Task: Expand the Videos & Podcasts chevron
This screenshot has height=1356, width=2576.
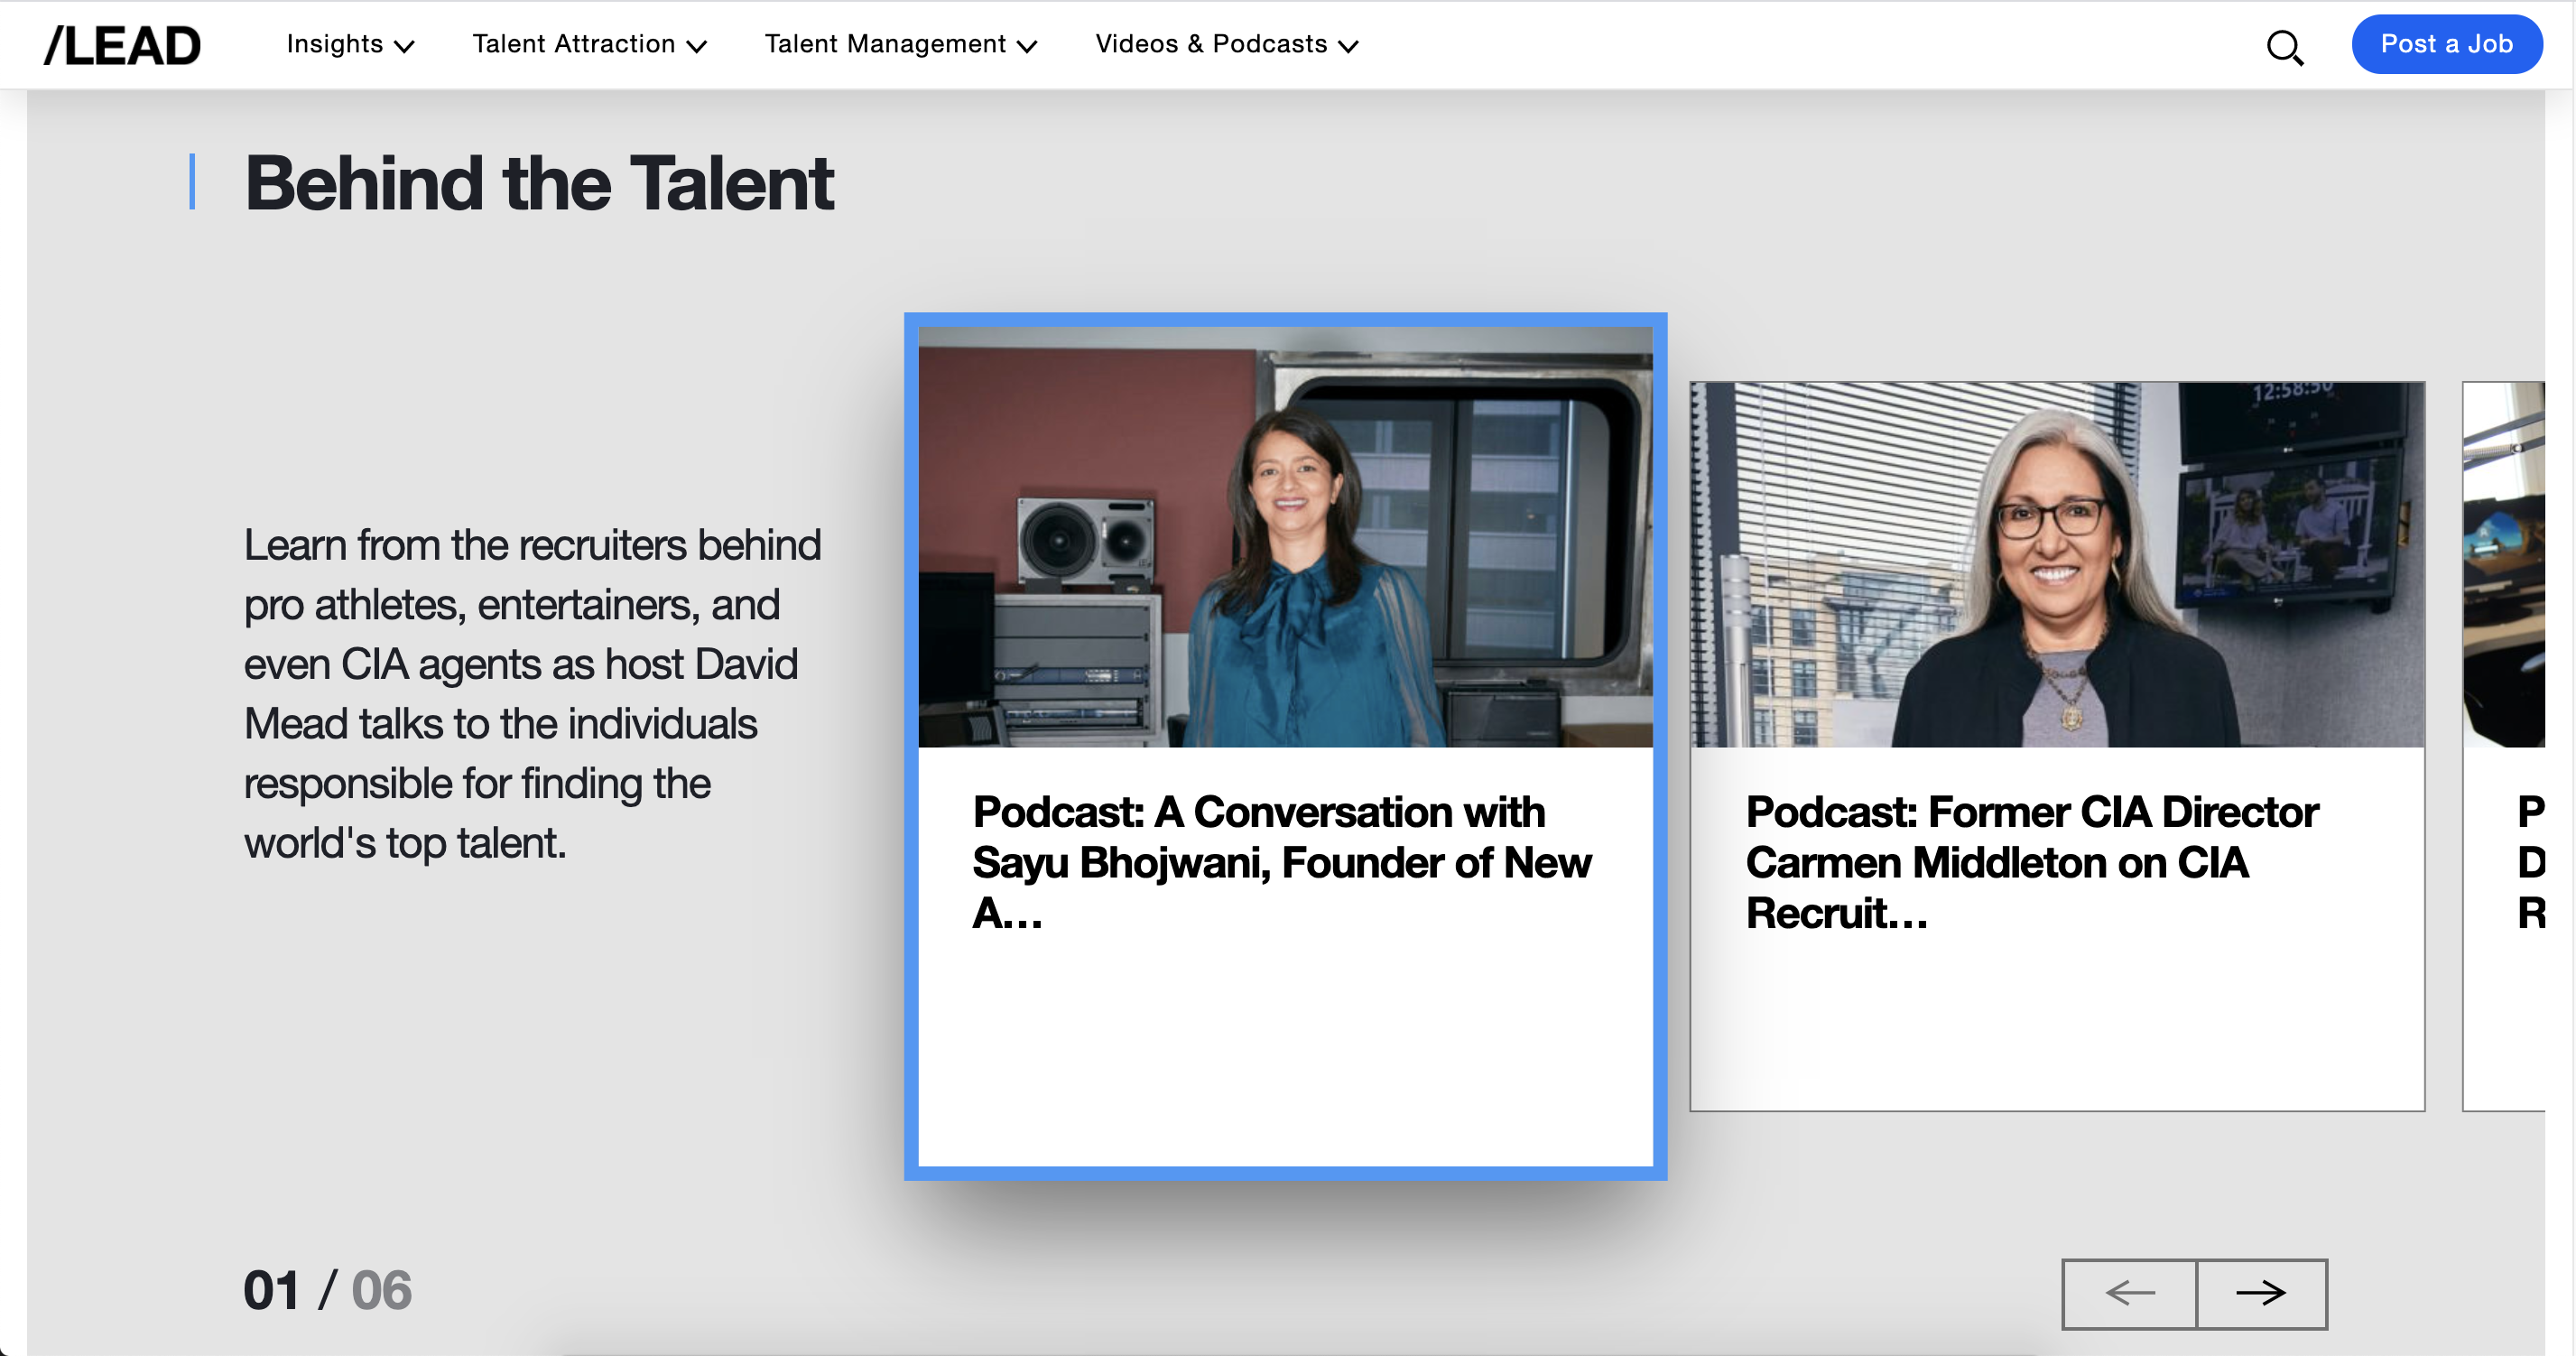Action: pyautogui.click(x=1348, y=46)
